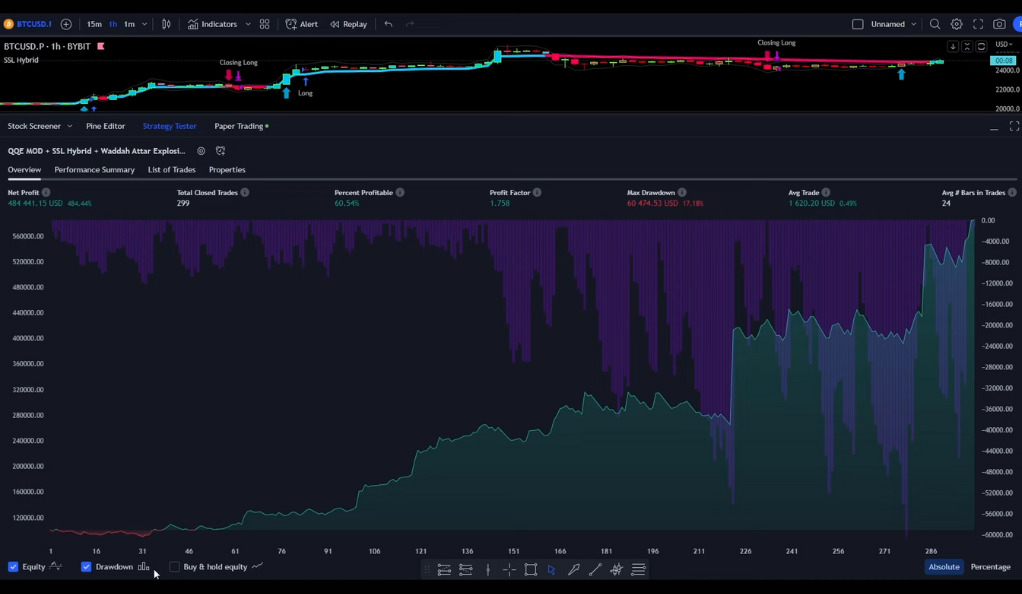Click the layout setup square icon
Screen dimensions: 1022x594
tap(858, 24)
